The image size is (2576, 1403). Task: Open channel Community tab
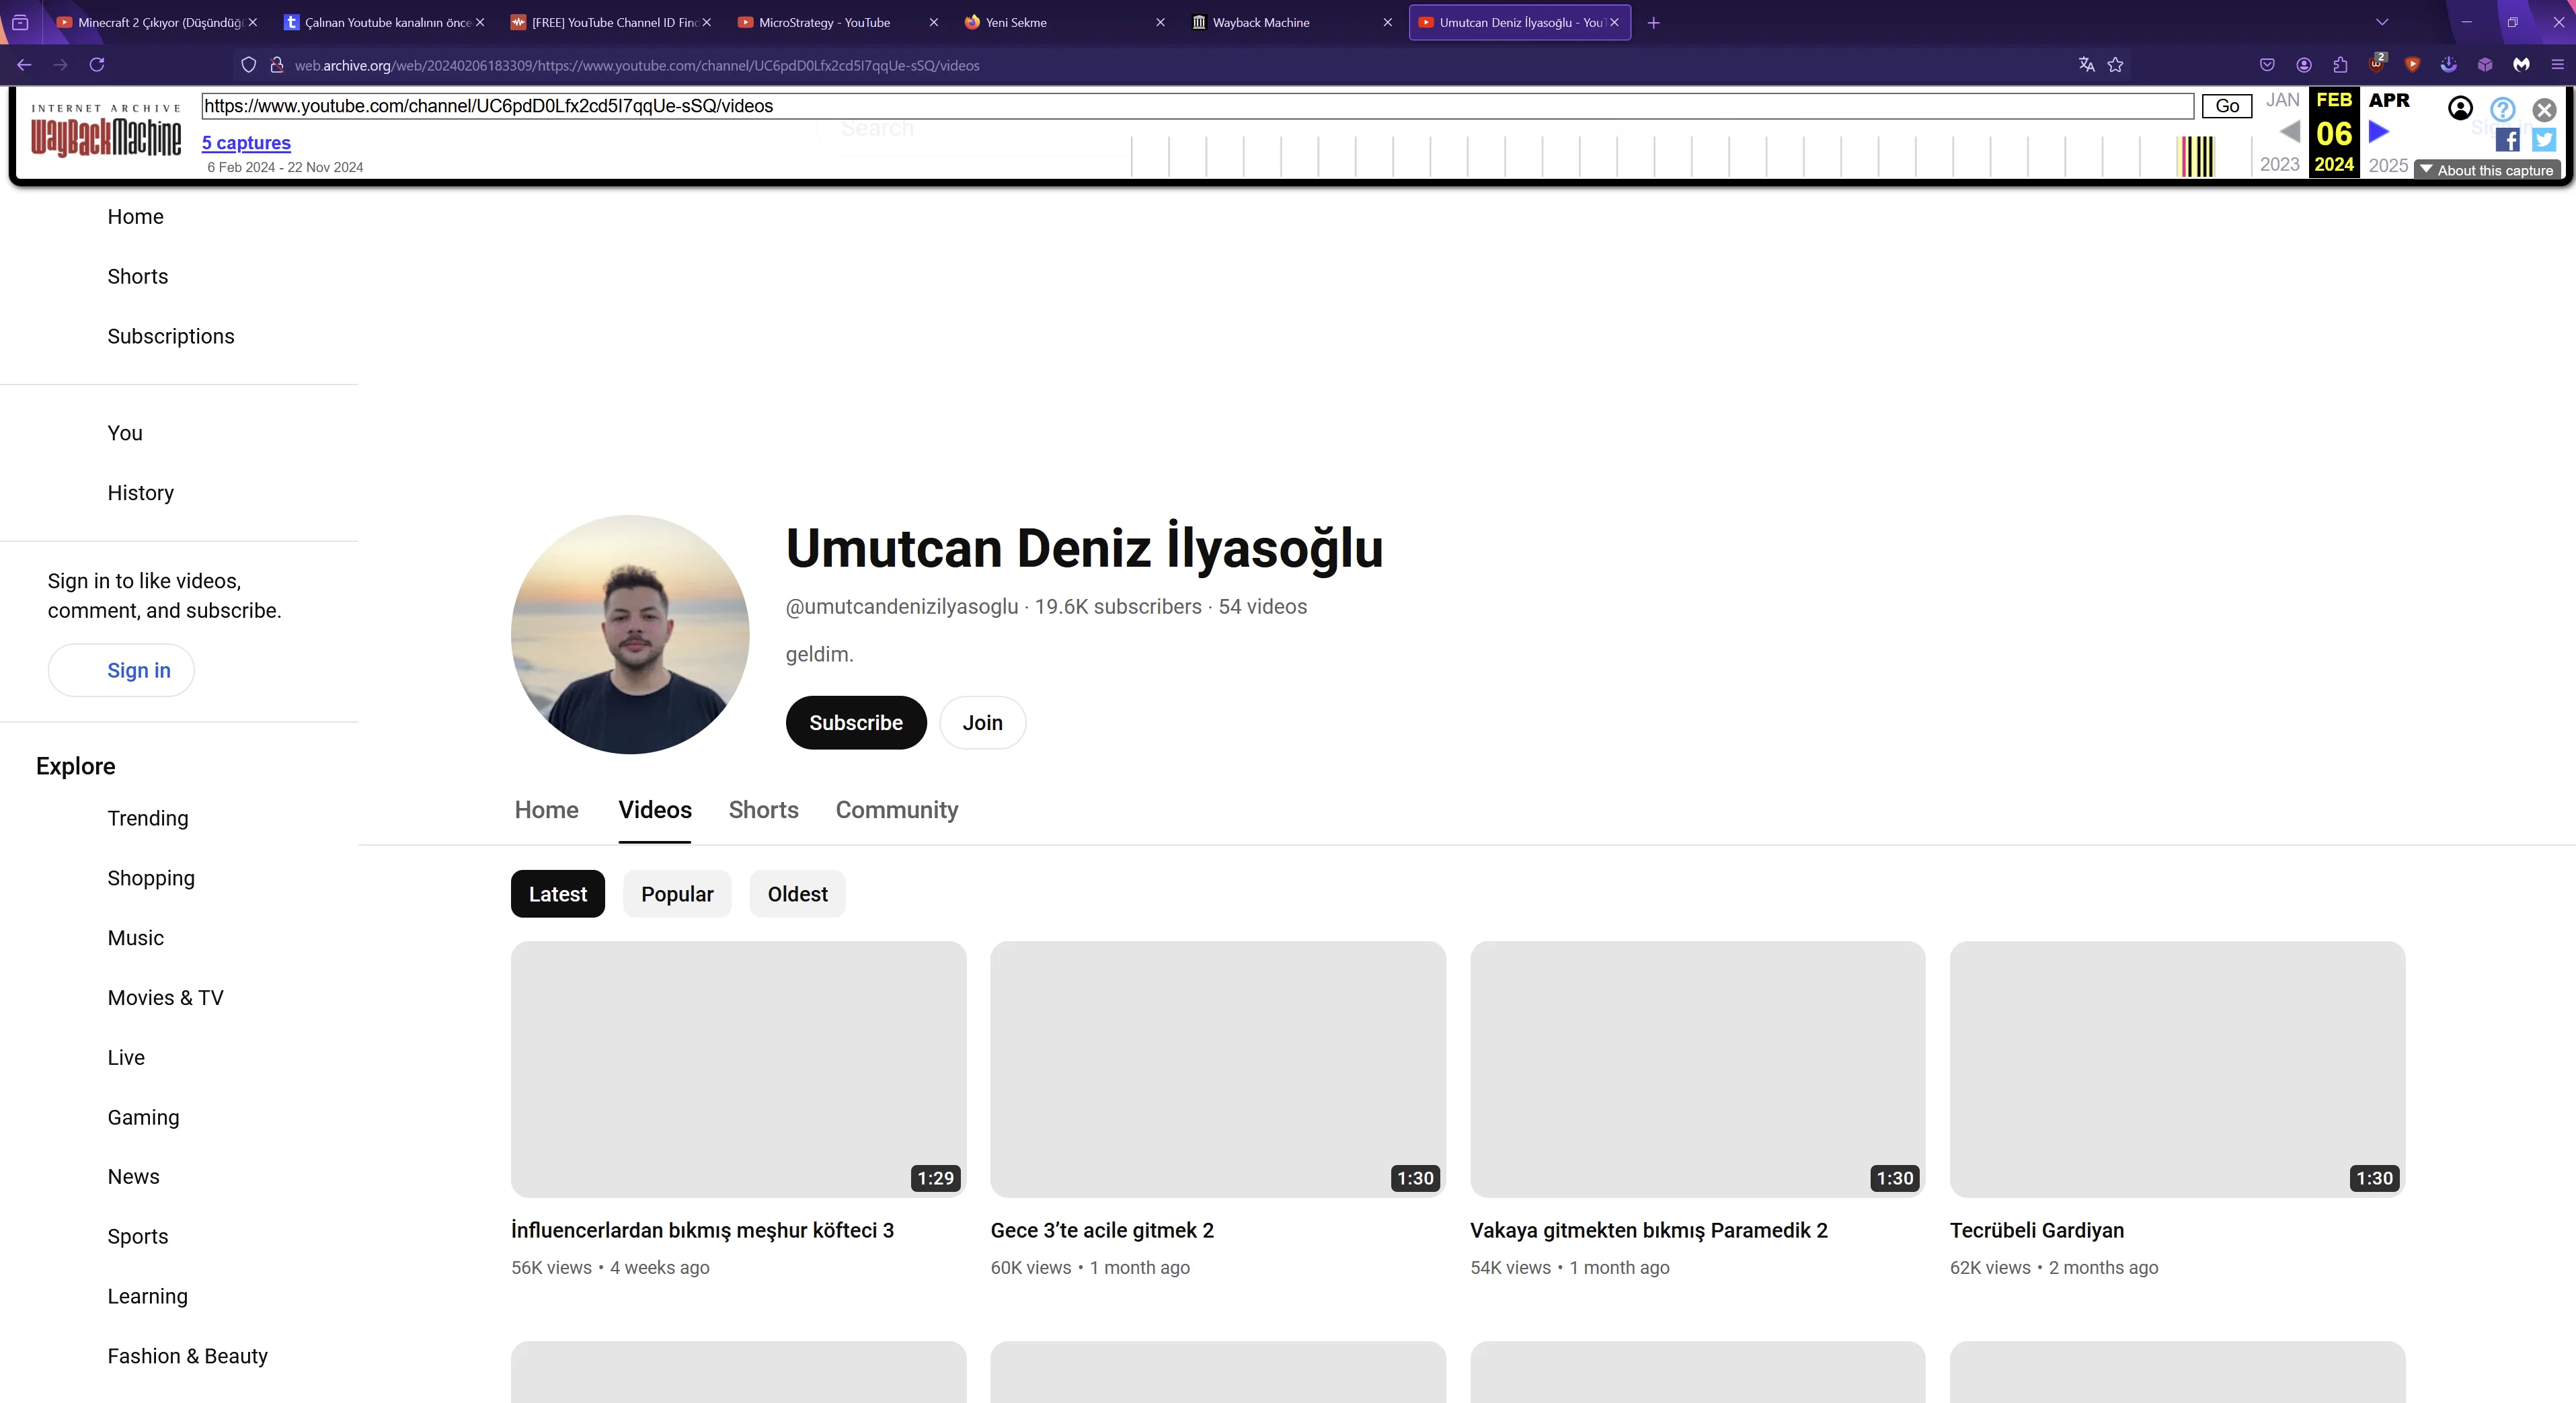[x=897, y=810]
